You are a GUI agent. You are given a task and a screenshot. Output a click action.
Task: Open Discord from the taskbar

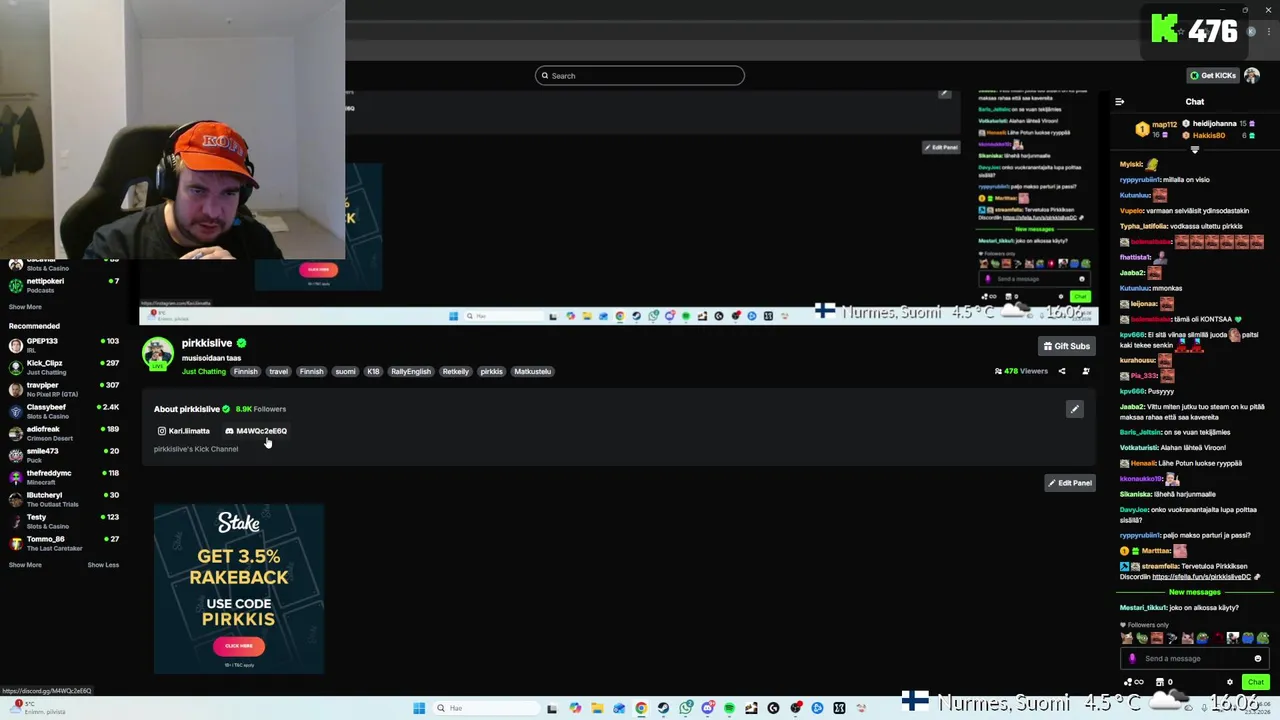pyautogui.click(x=708, y=708)
